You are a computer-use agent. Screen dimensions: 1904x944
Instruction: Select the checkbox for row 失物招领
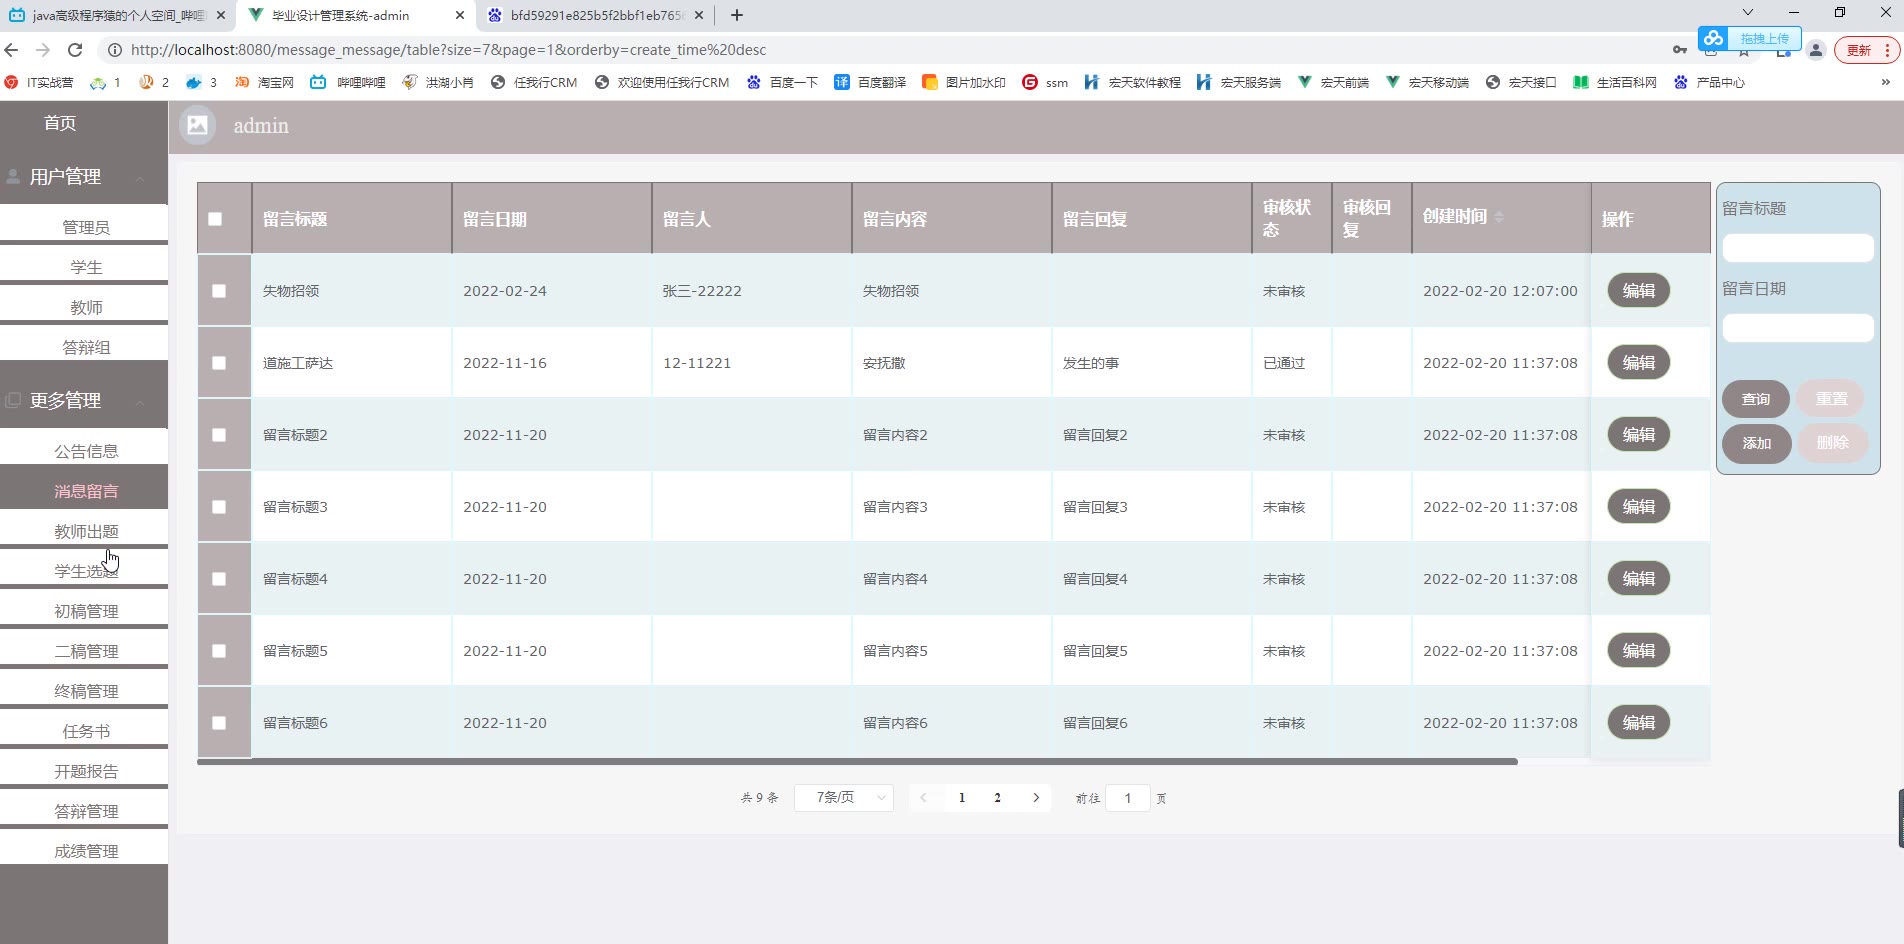pyautogui.click(x=219, y=291)
